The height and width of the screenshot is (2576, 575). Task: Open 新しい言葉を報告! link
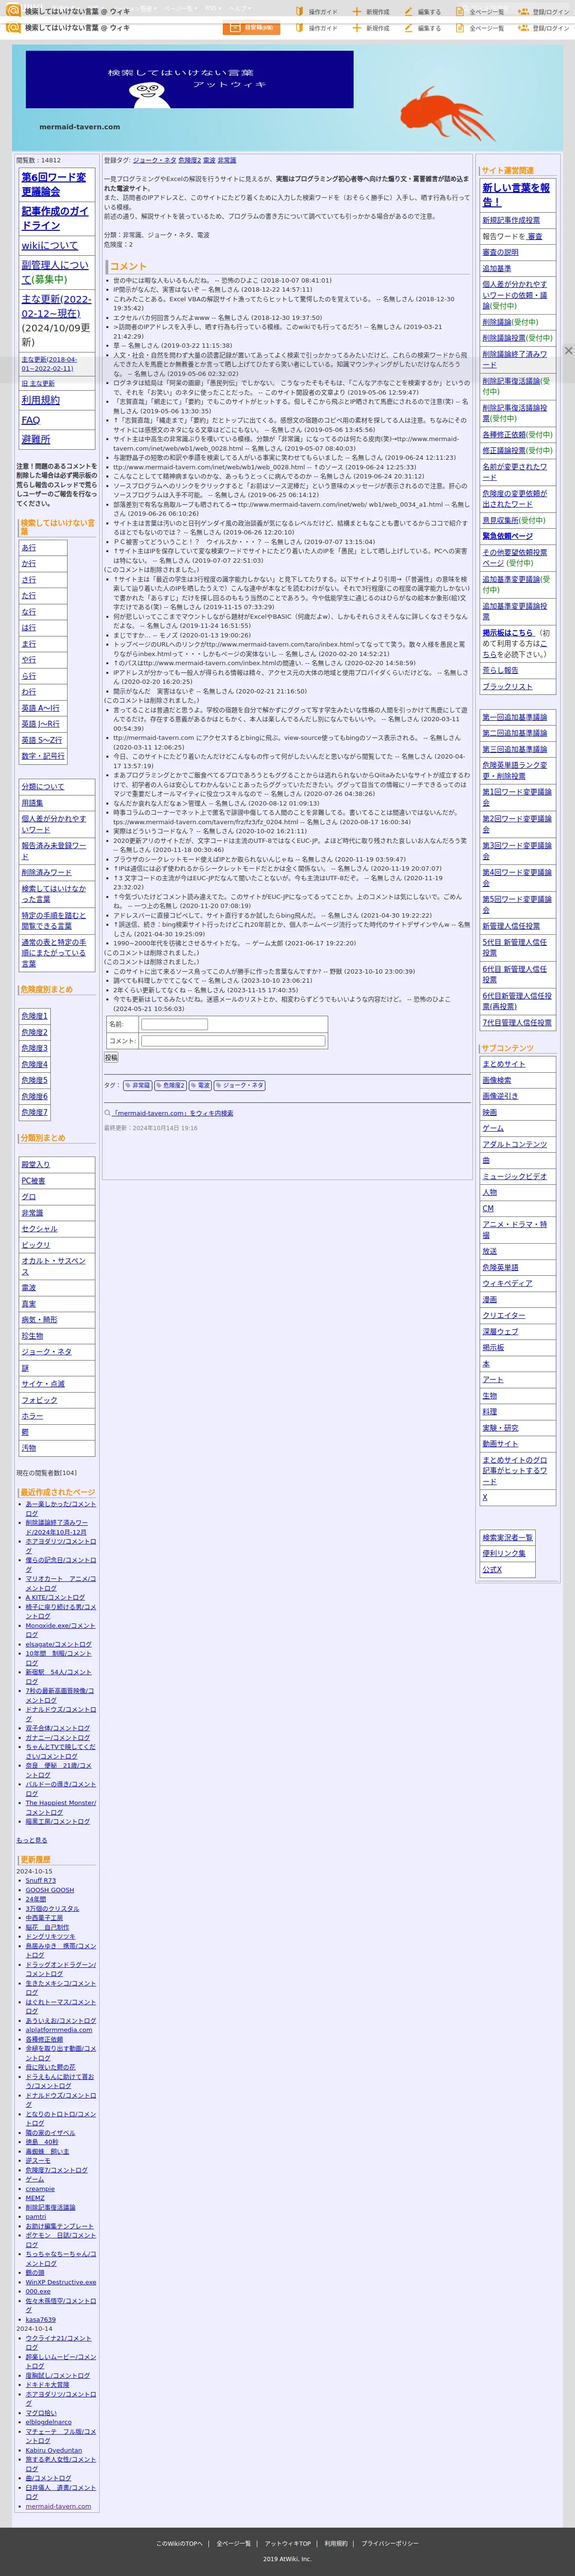click(516, 194)
